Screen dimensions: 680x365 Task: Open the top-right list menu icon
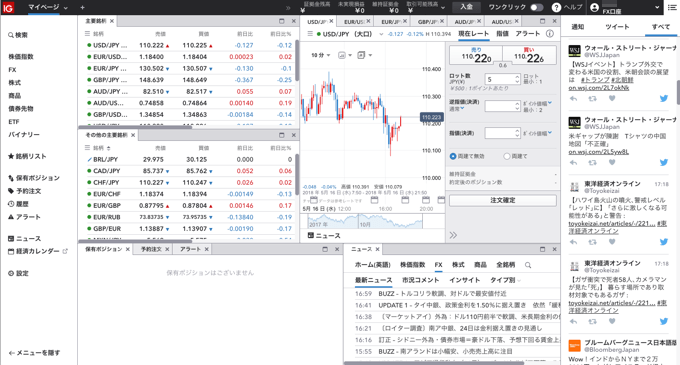pyautogui.click(x=672, y=7)
